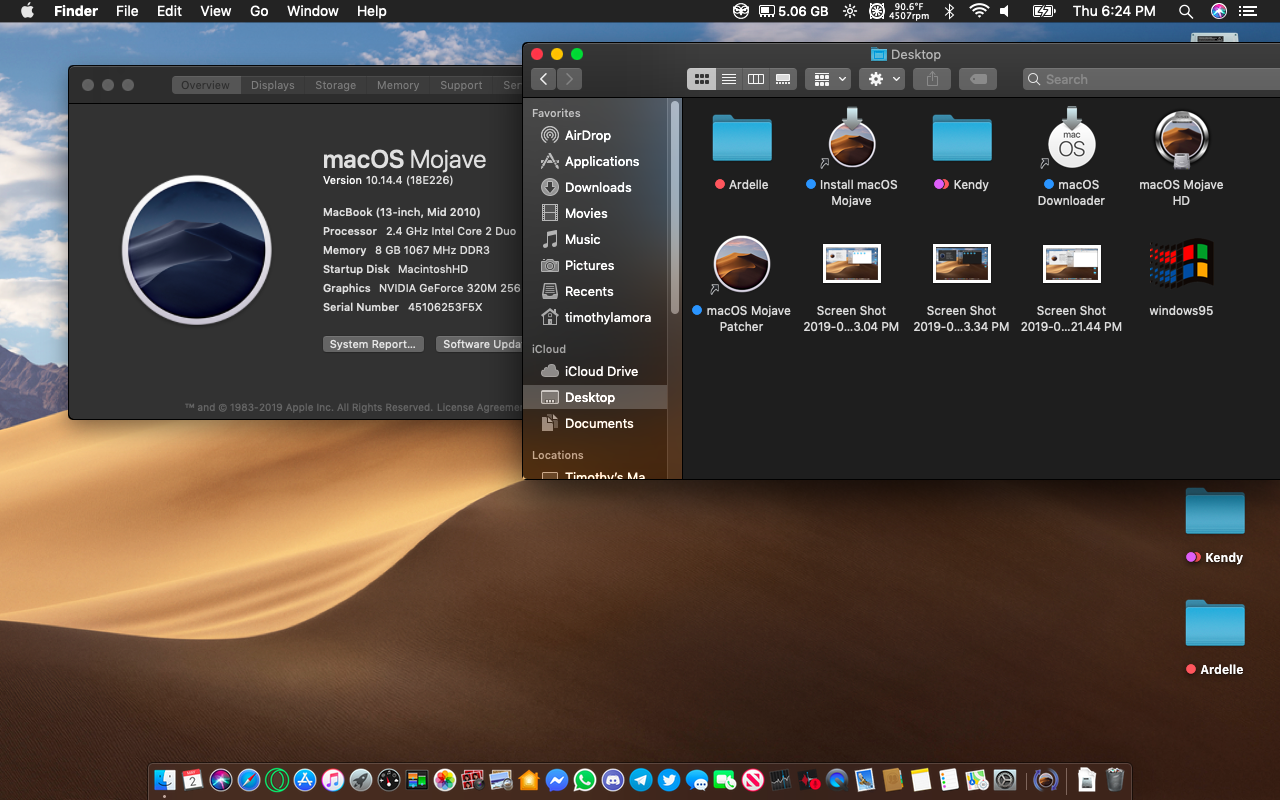The width and height of the screenshot is (1280, 800).
Task: Open Safari from the Dock
Action: coord(249,779)
